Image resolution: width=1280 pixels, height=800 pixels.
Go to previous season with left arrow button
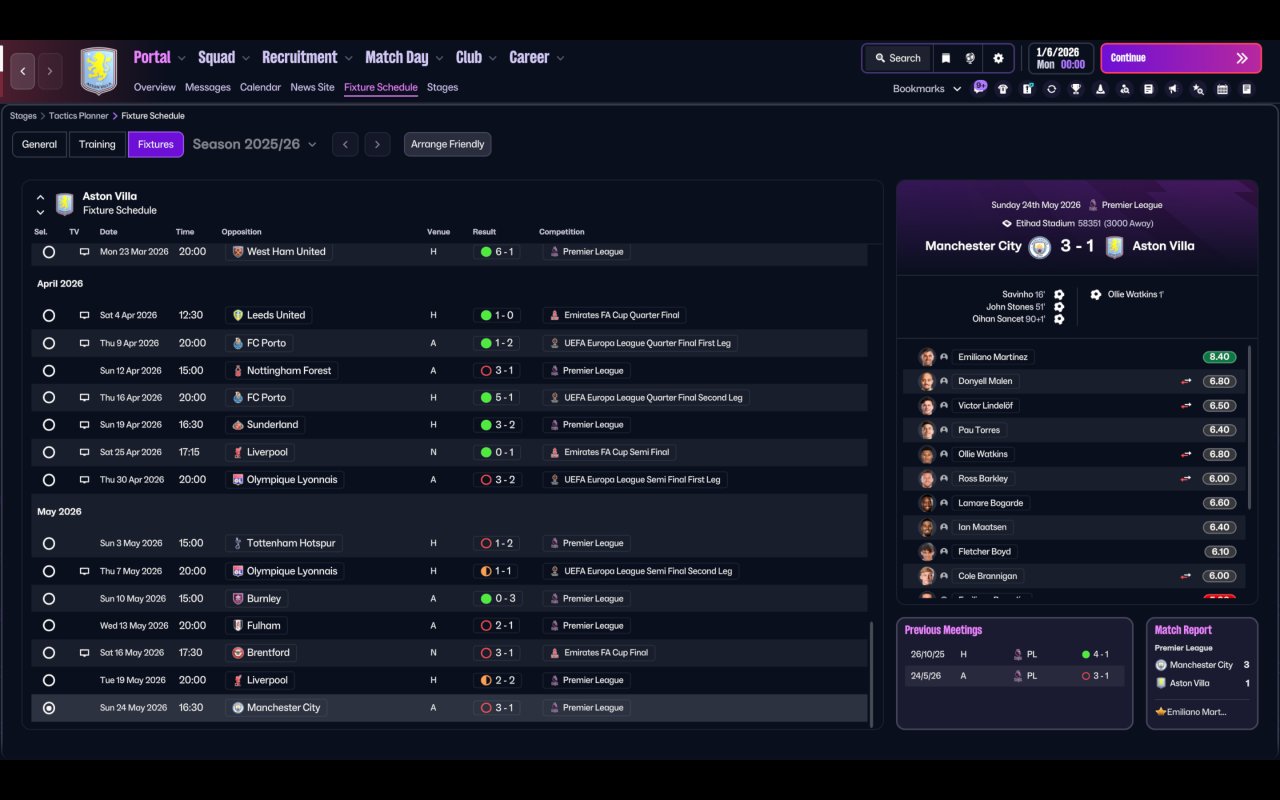pyautogui.click(x=345, y=144)
